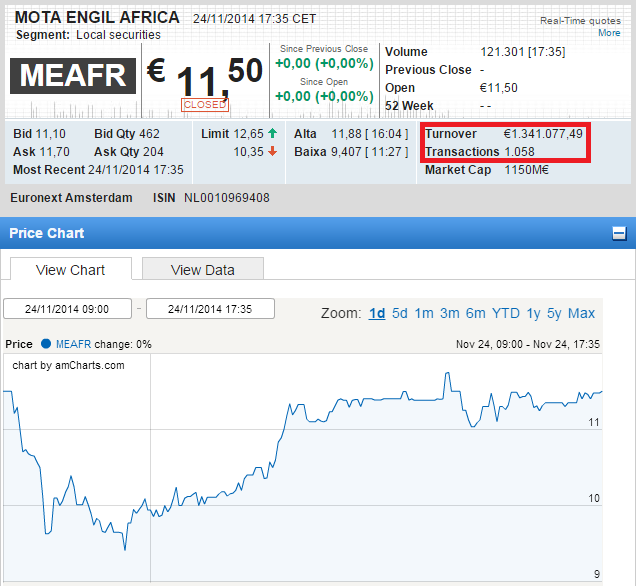The width and height of the screenshot is (642, 586).
Task: Click the Bid price 11,10
Action: tap(50, 134)
